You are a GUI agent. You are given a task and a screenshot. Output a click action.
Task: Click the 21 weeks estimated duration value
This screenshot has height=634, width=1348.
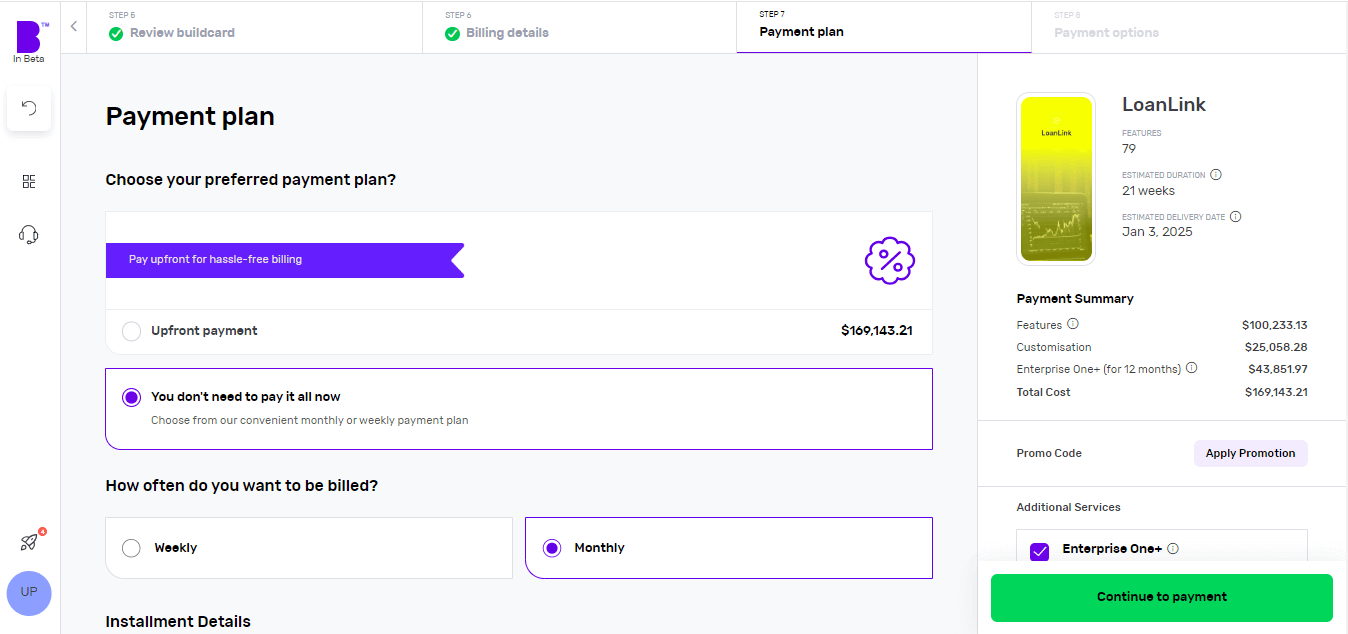1148,191
